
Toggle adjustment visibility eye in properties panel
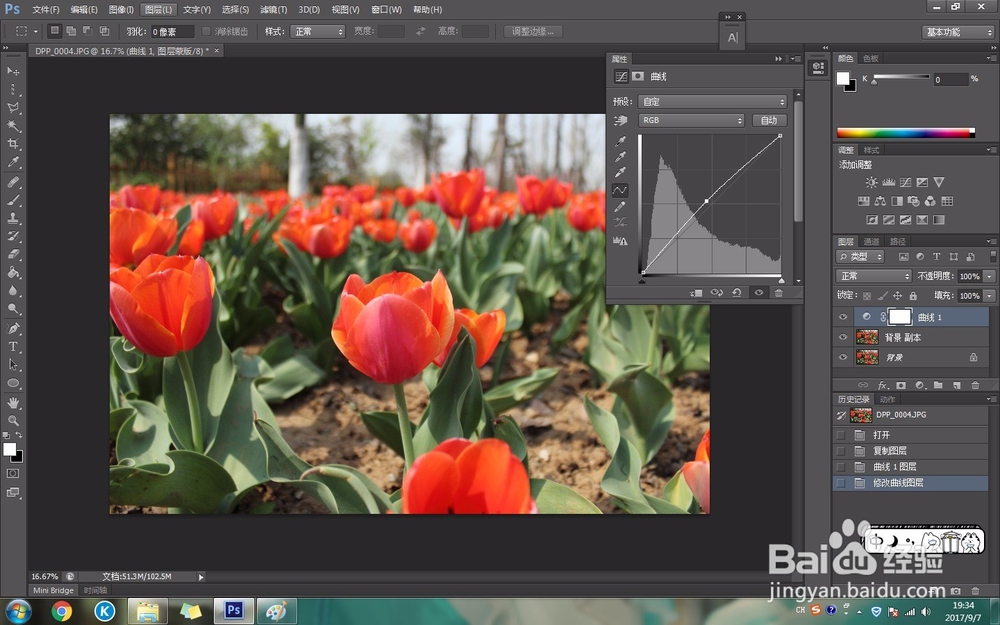click(x=759, y=293)
